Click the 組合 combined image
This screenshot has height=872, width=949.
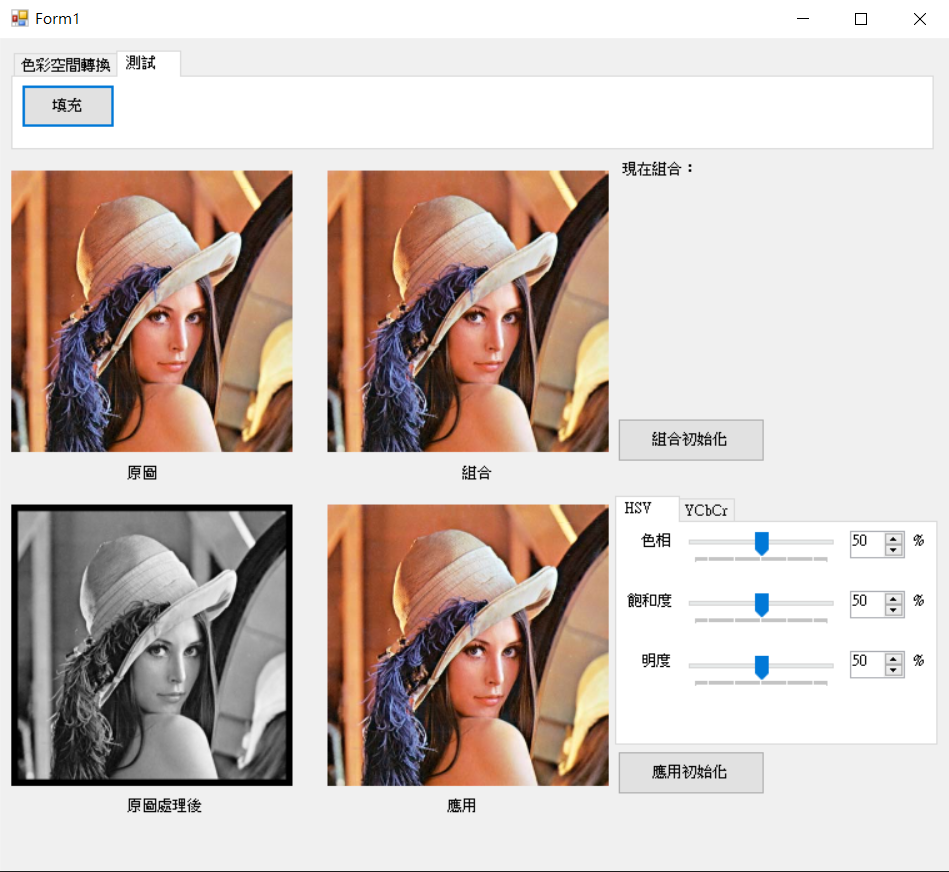click(468, 311)
